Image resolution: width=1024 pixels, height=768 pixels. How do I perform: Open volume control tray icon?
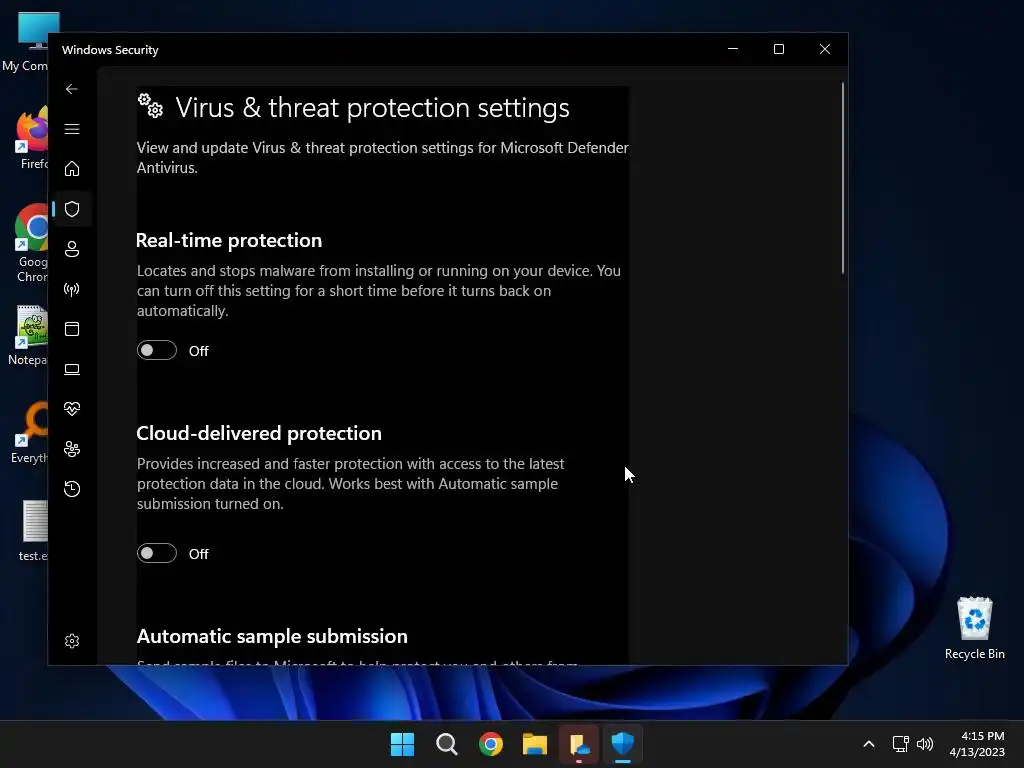pyautogui.click(x=925, y=744)
